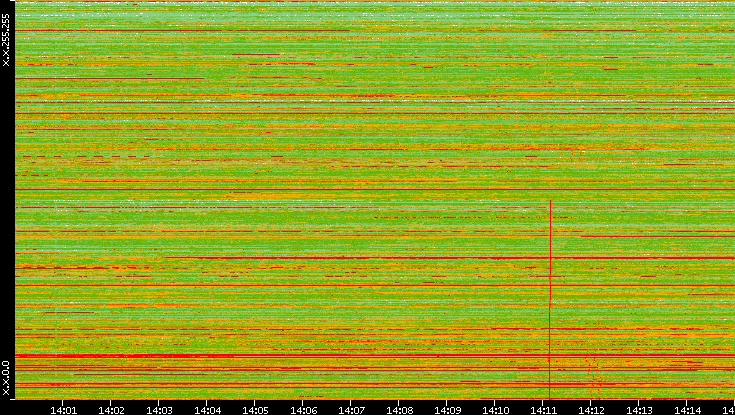Click the 14:08 time axis label
735x415 pixels.
pyautogui.click(x=399, y=410)
